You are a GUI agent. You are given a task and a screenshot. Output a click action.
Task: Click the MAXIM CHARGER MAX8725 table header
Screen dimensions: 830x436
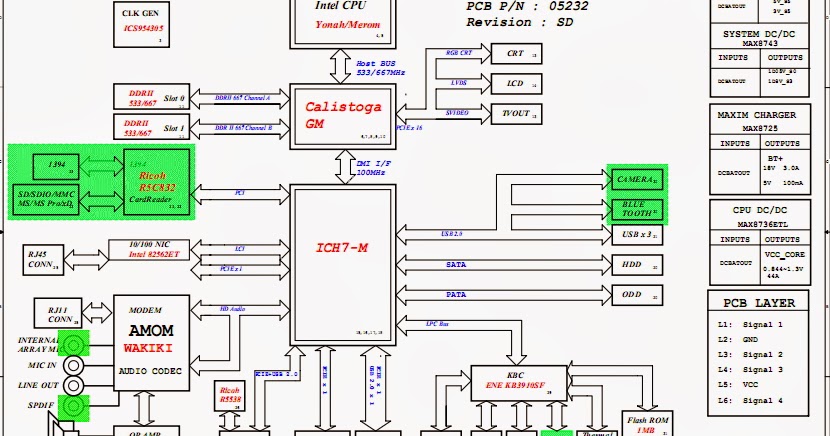pos(756,121)
